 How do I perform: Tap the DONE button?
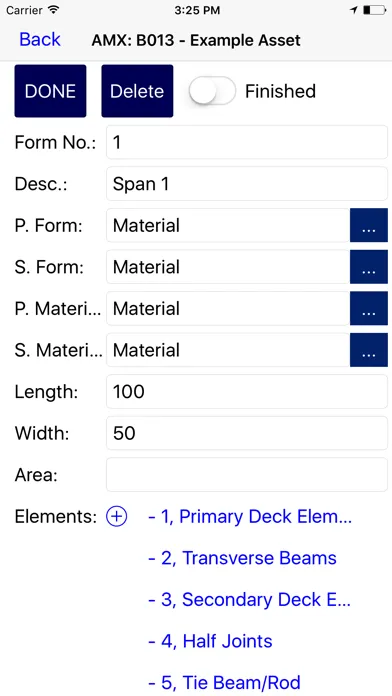tap(50, 91)
